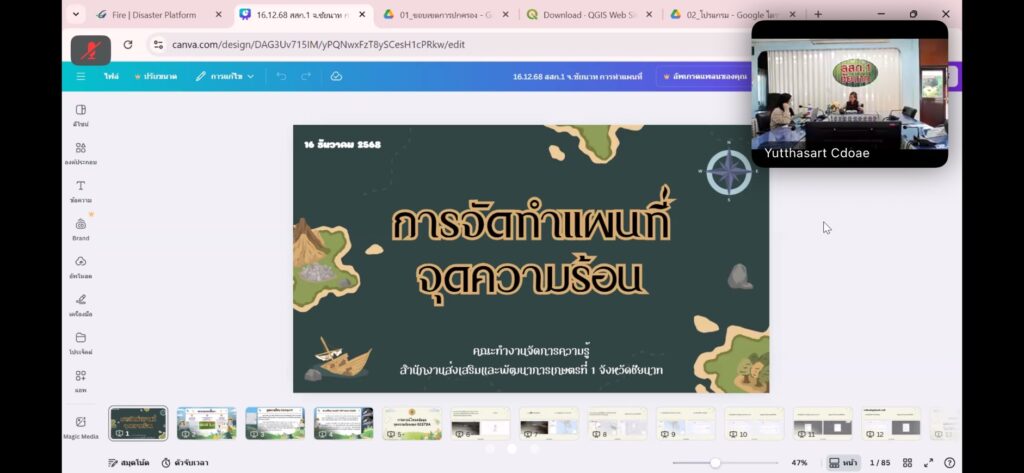Expand the editing mode dropdown
The image size is (1024, 473).
coord(225,76)
